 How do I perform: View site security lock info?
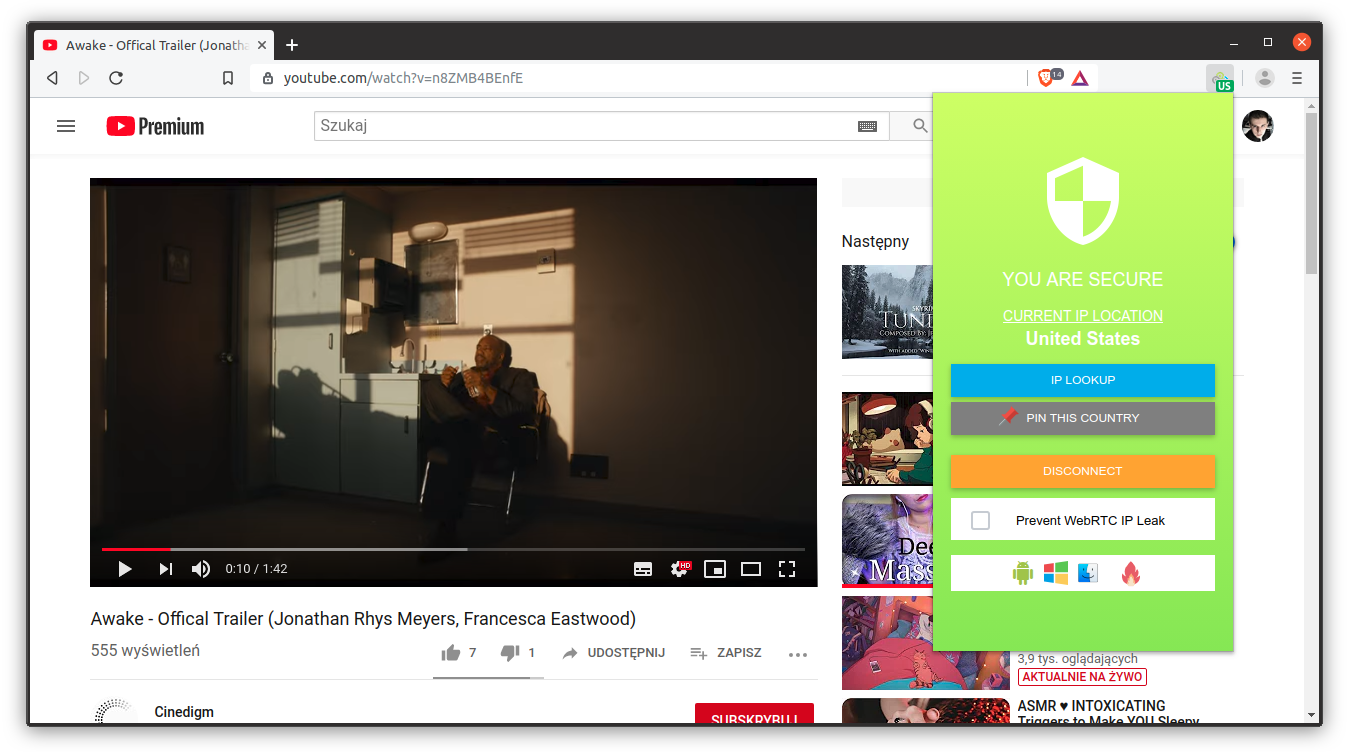pyautogui.click(x=267, y=78)
